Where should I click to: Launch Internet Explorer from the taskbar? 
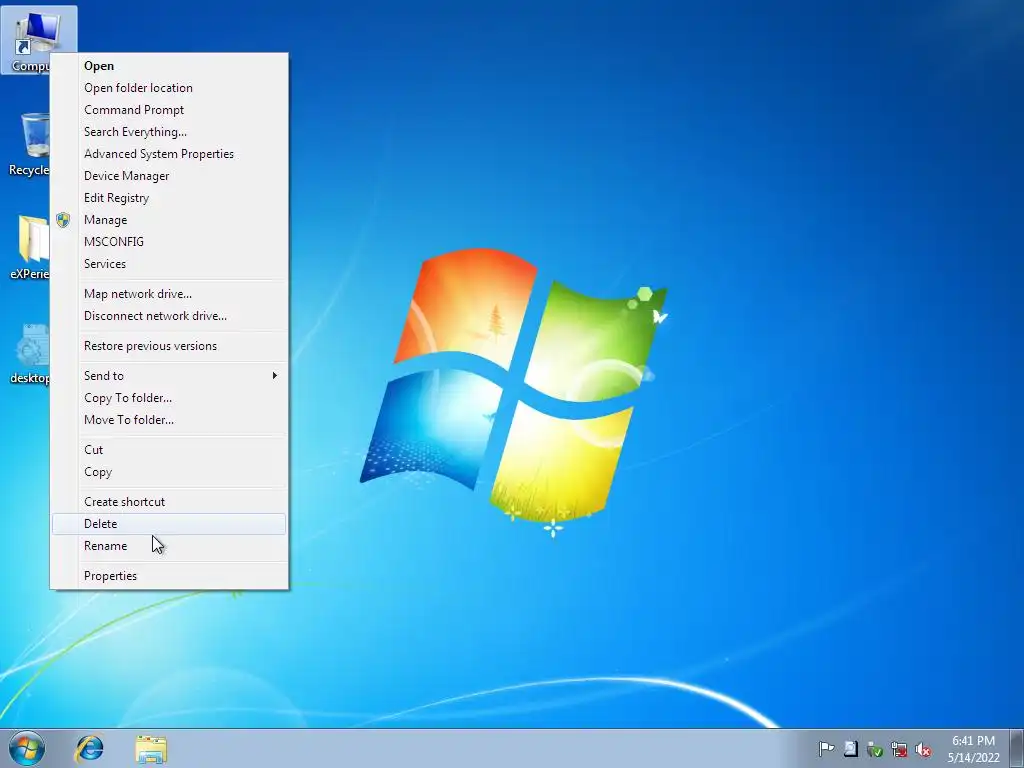coord(89,748)
